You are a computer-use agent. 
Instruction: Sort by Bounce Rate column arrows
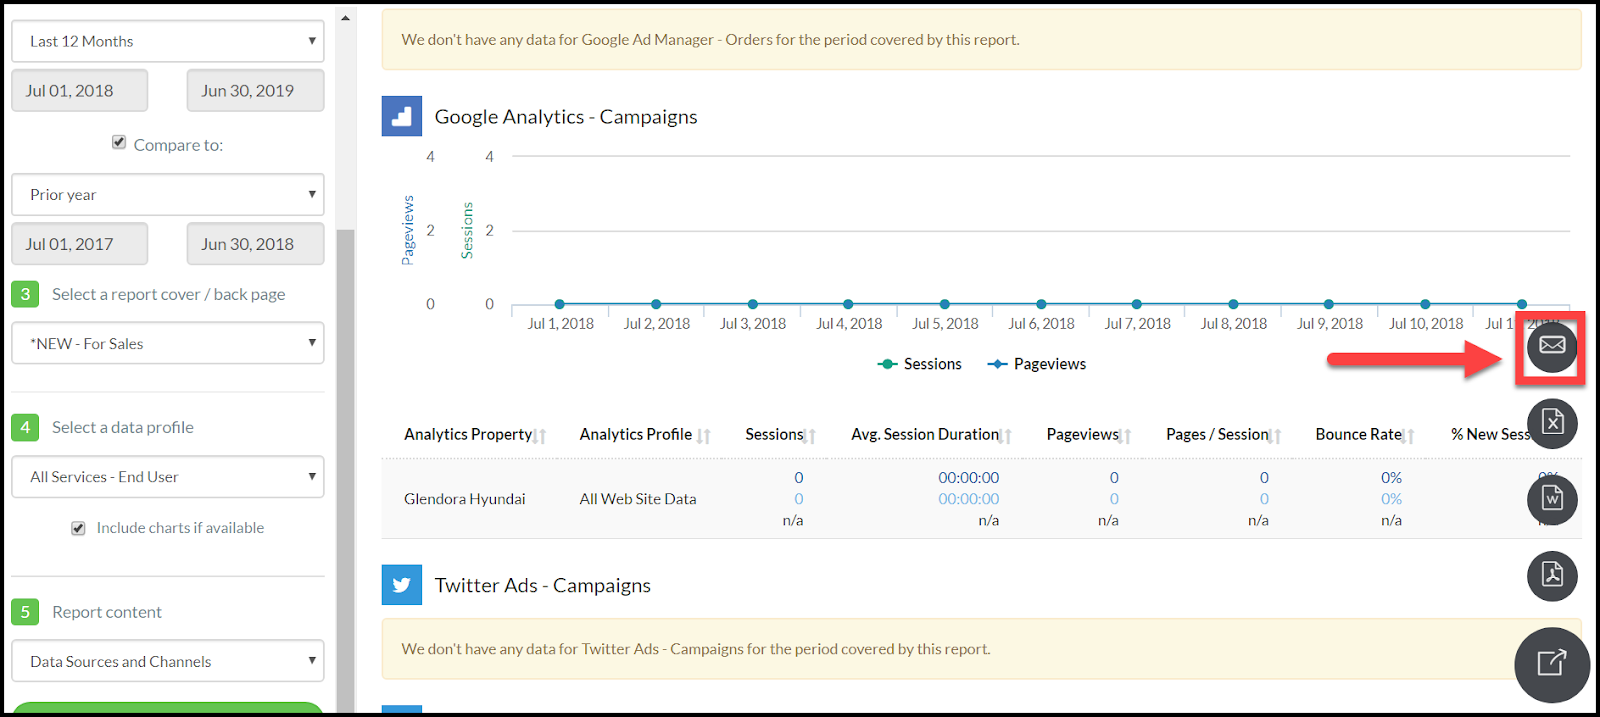click(x=1409, y=436)
